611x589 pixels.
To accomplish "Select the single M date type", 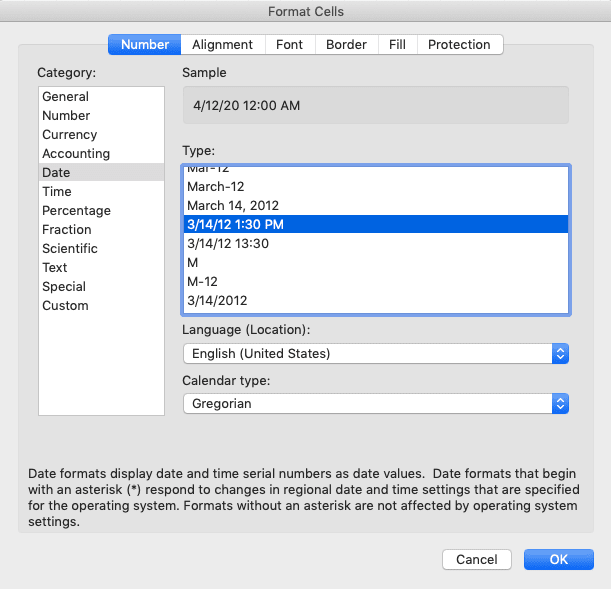I will (x=376, y=263).
